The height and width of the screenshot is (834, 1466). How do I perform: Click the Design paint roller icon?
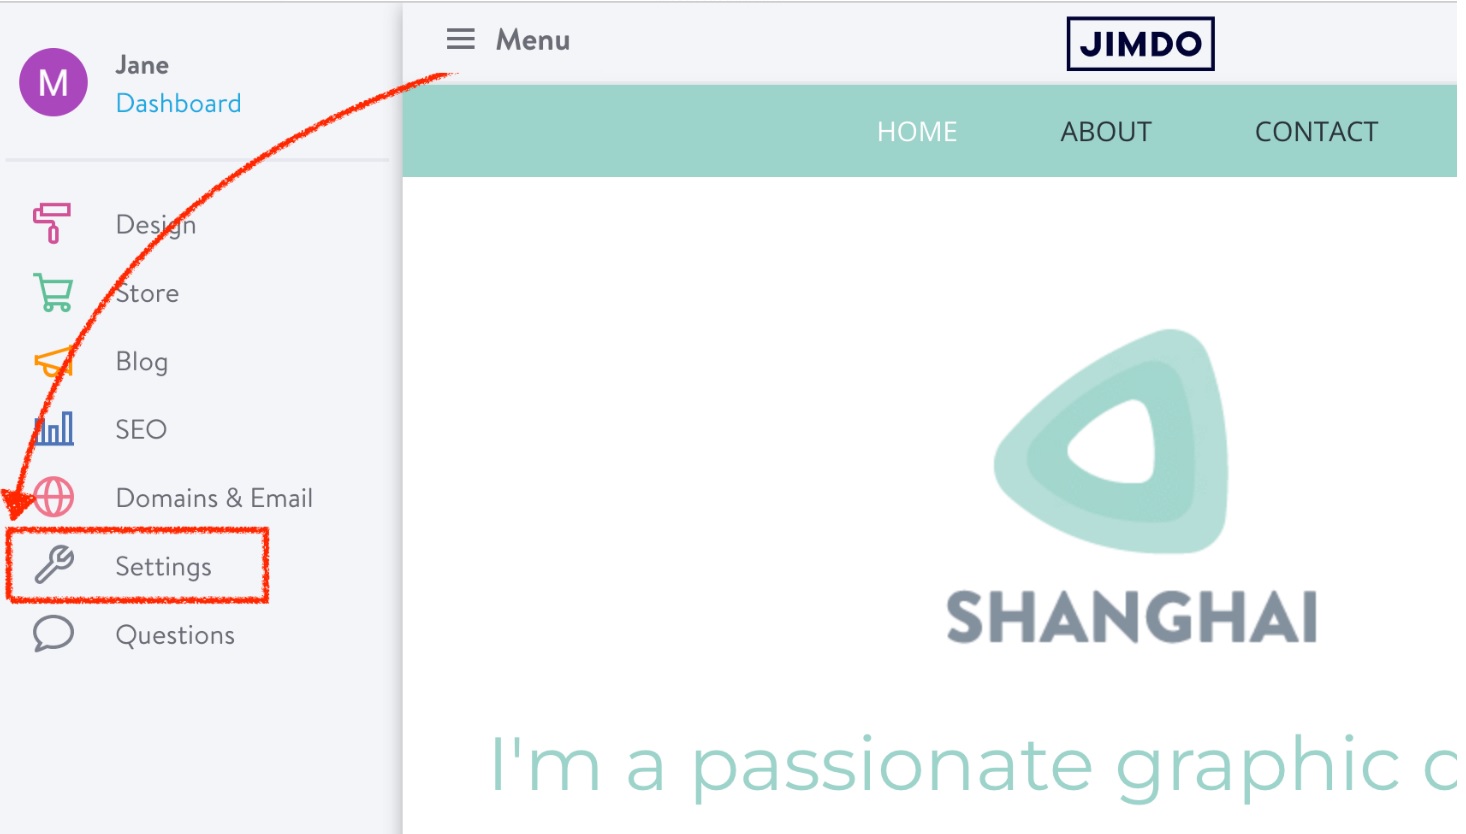52,223
